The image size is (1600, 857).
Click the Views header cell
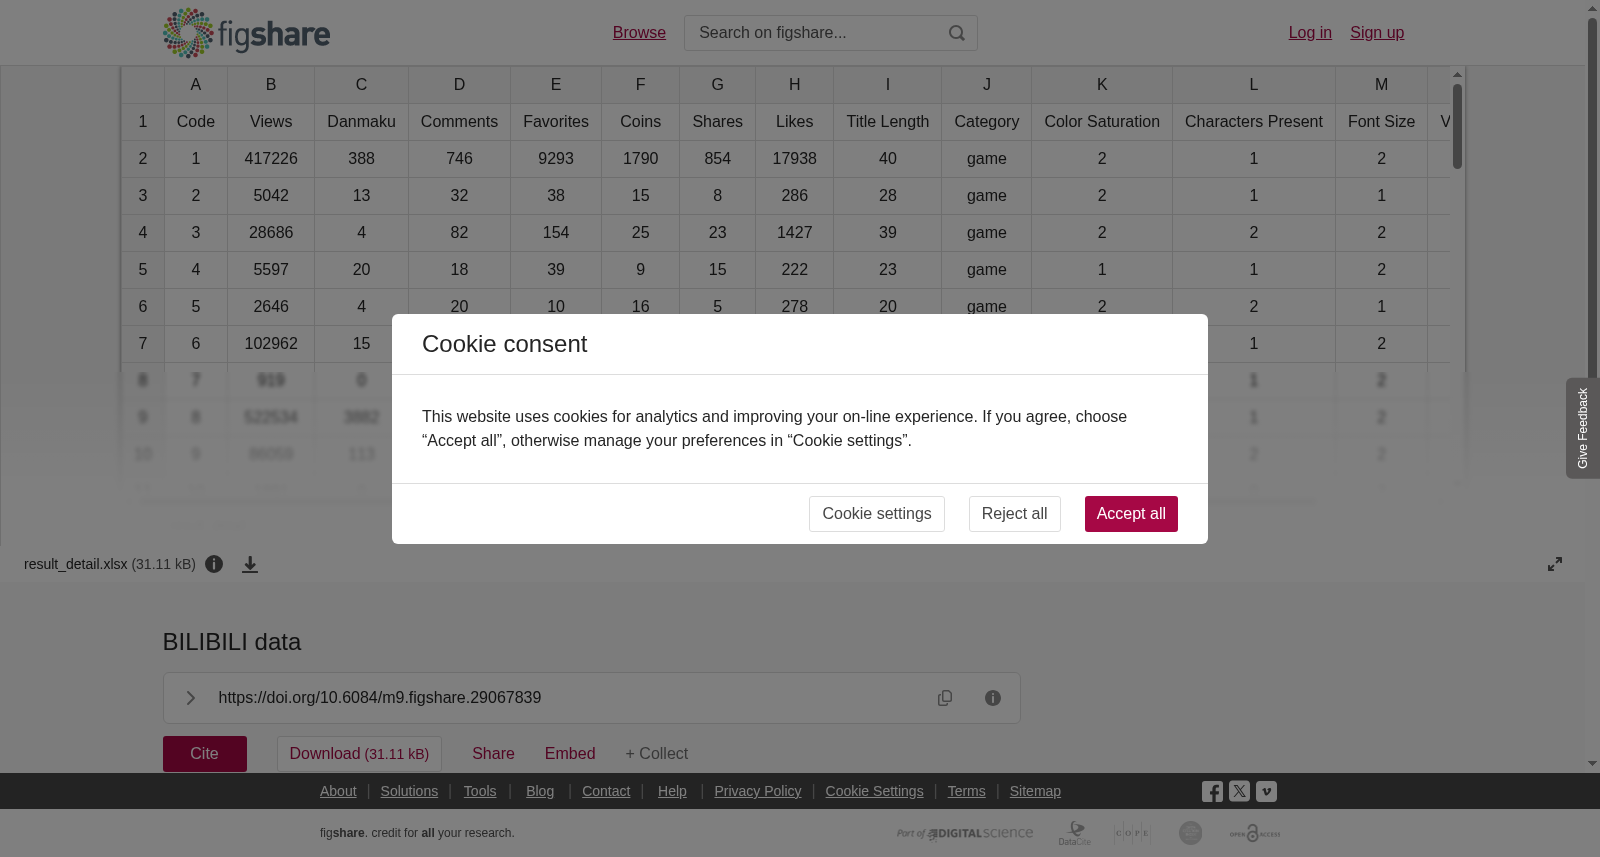tap(271, 122)
